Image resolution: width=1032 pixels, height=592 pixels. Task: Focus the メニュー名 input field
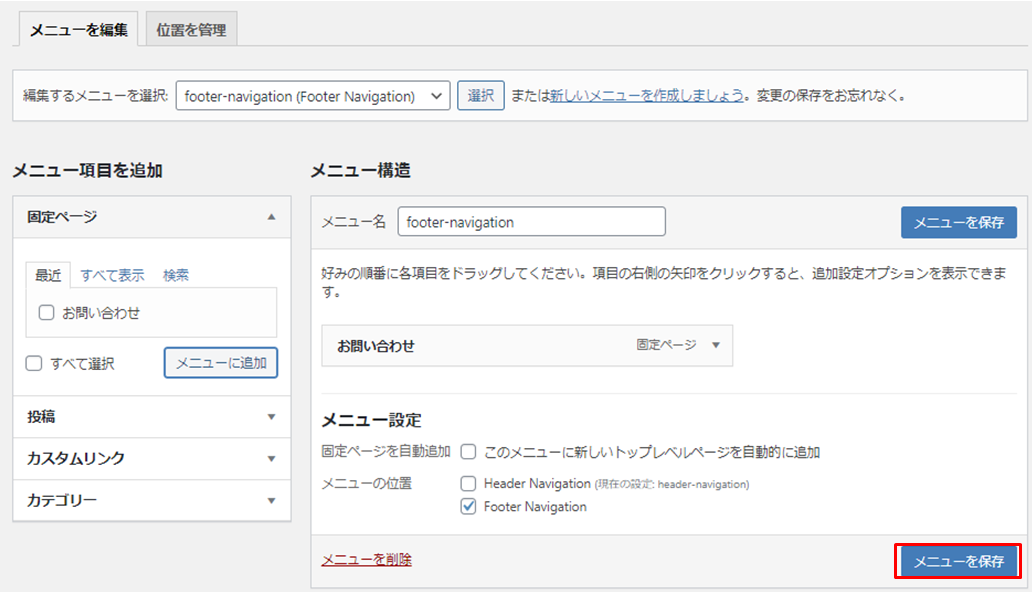tap(531, 222)
